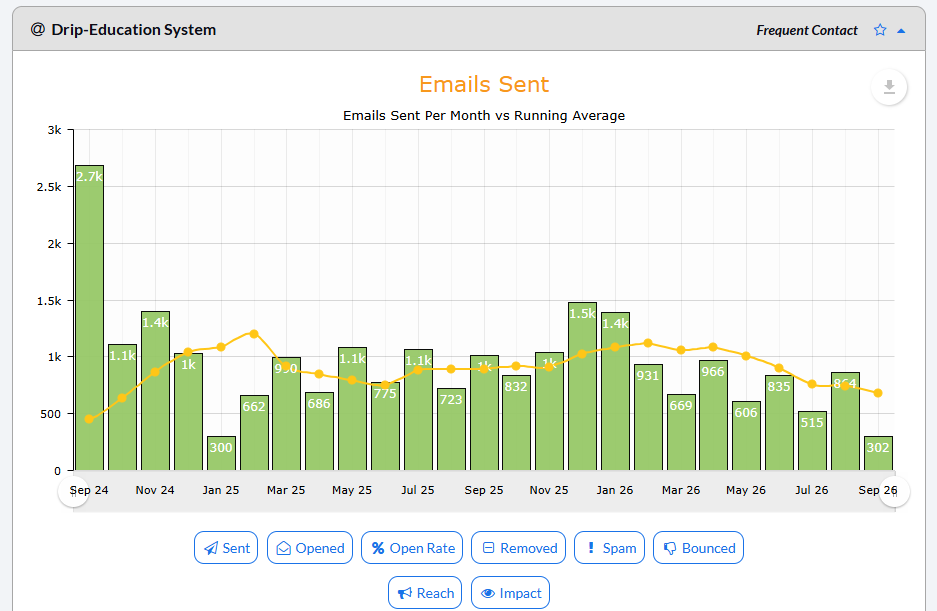This screenshot has height=611, width=937.
Task: View the Open Rate chart
Action: [x=412, y=548]
